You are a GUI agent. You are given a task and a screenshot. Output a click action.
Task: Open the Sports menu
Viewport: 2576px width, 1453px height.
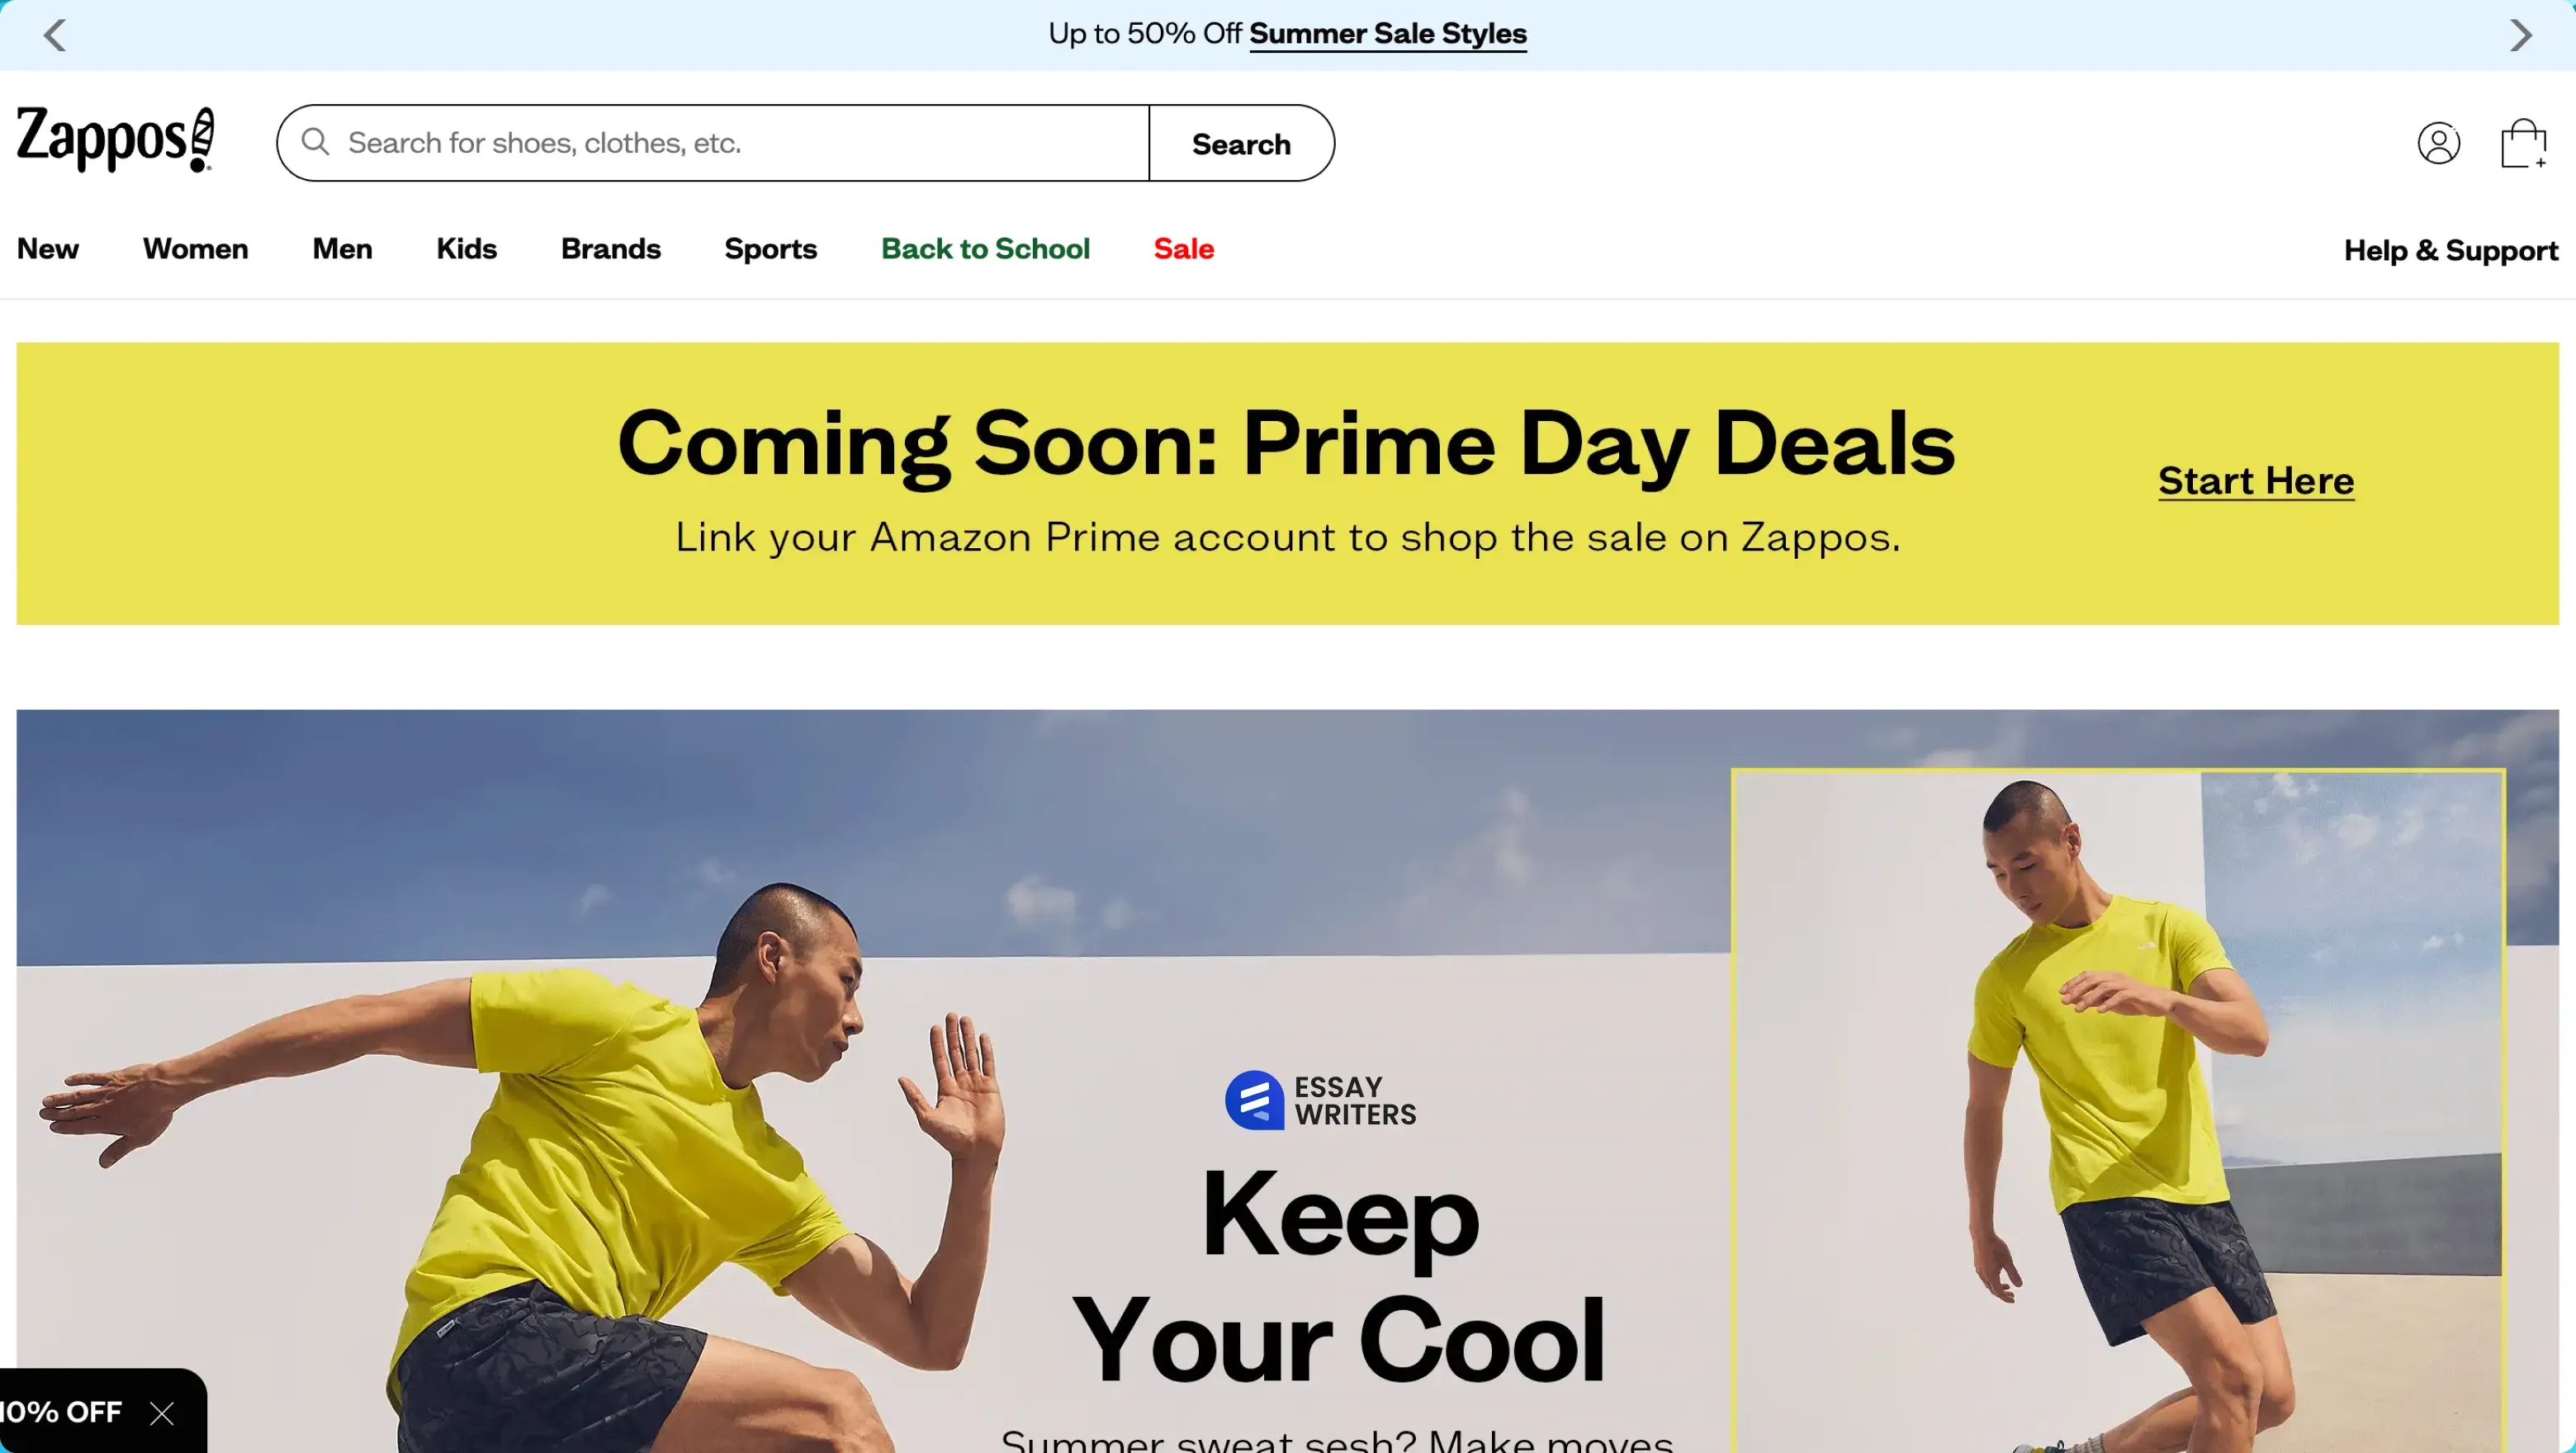click(771, 249)
